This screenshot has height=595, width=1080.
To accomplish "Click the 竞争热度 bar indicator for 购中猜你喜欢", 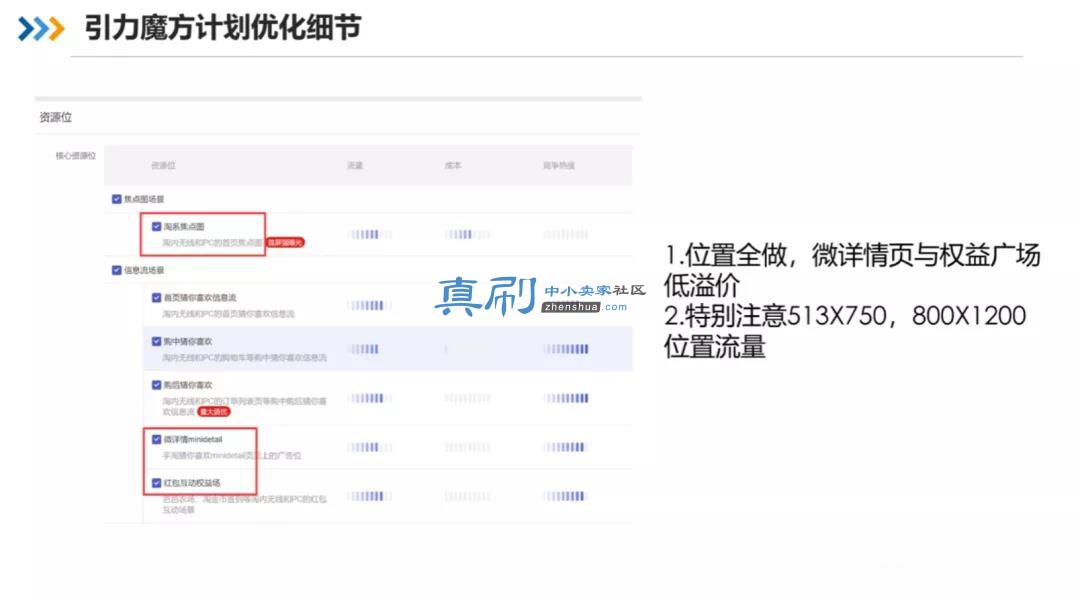I will point(565,349).
